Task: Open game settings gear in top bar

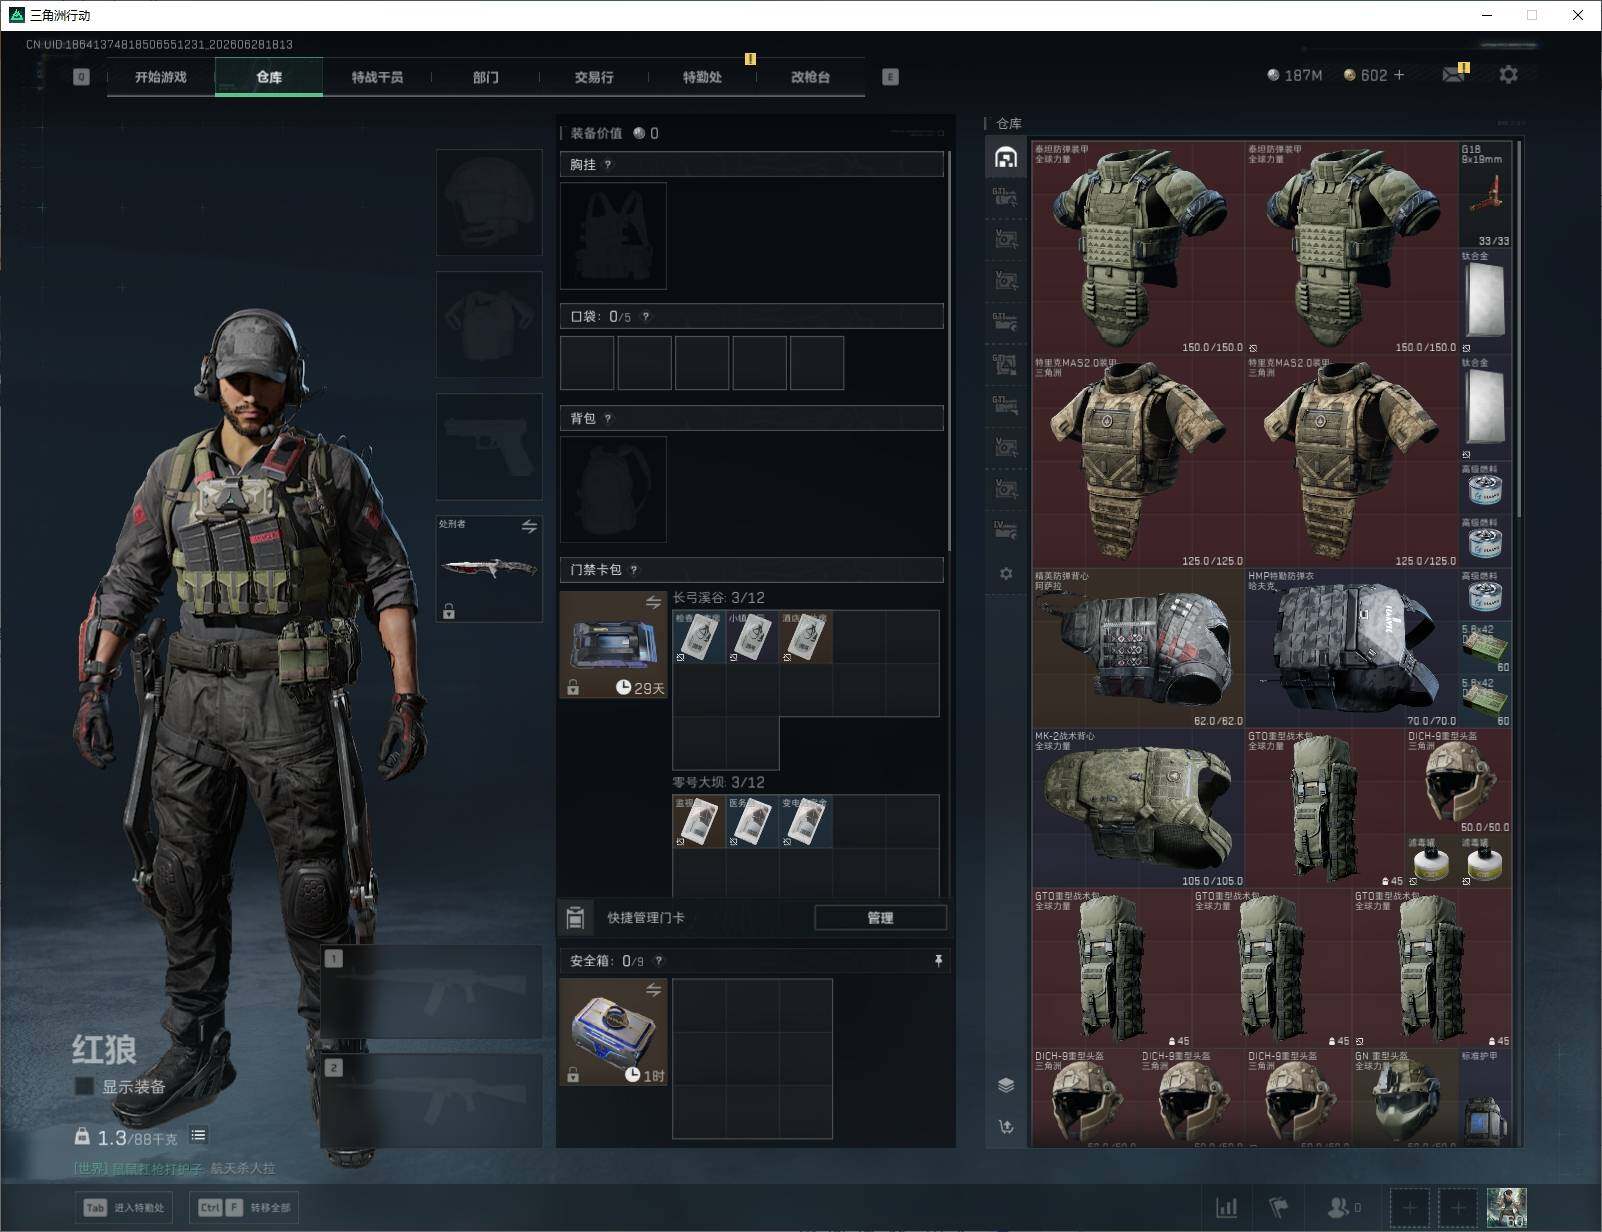Action: 1508,75
